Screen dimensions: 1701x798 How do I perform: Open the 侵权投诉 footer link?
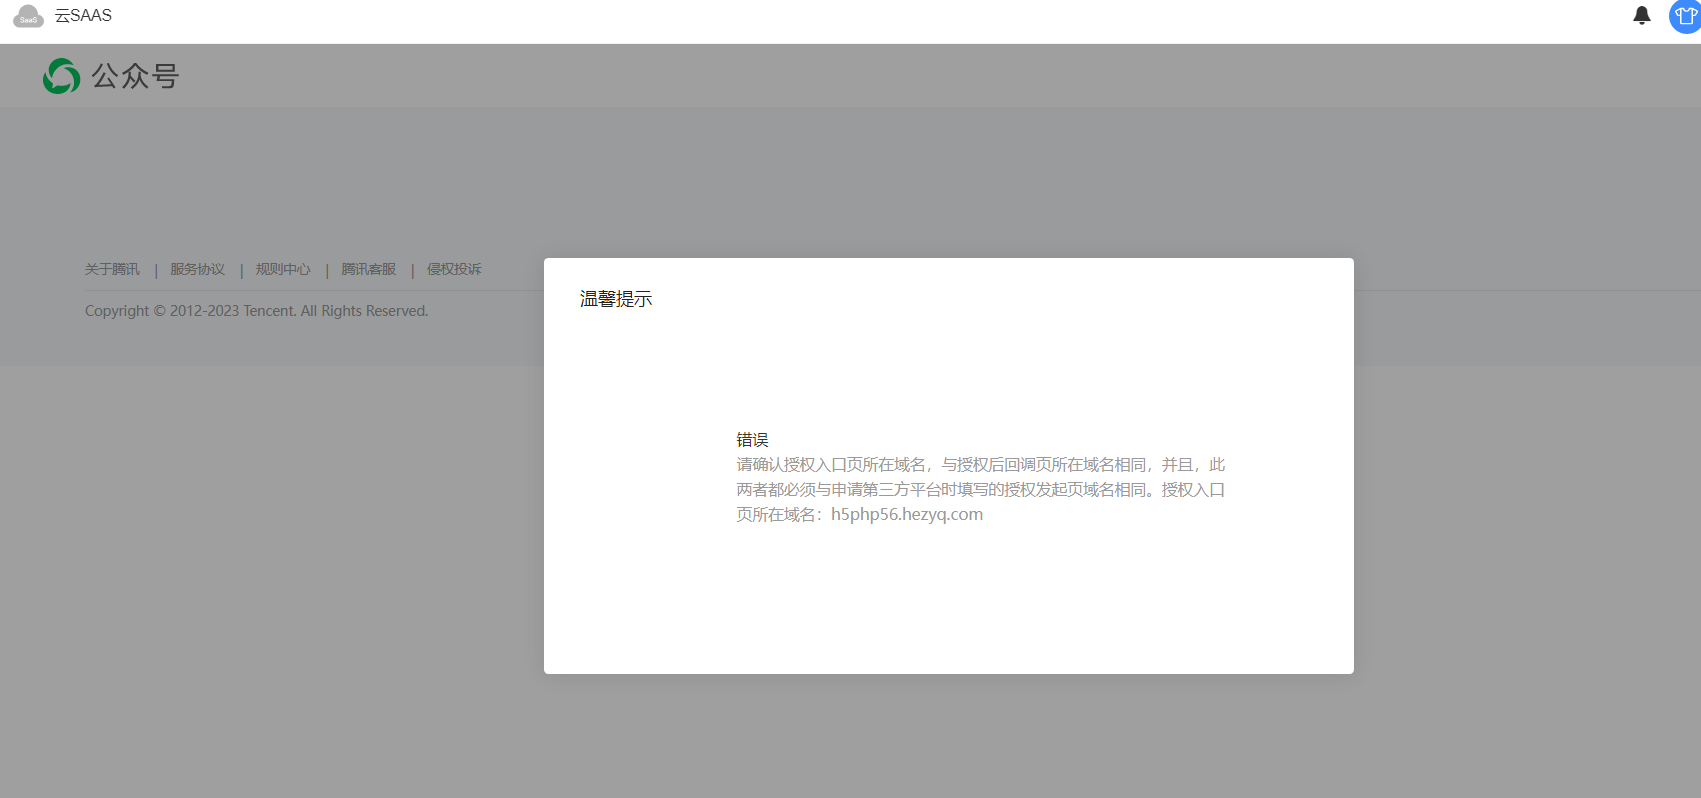[x=454, y=269]
